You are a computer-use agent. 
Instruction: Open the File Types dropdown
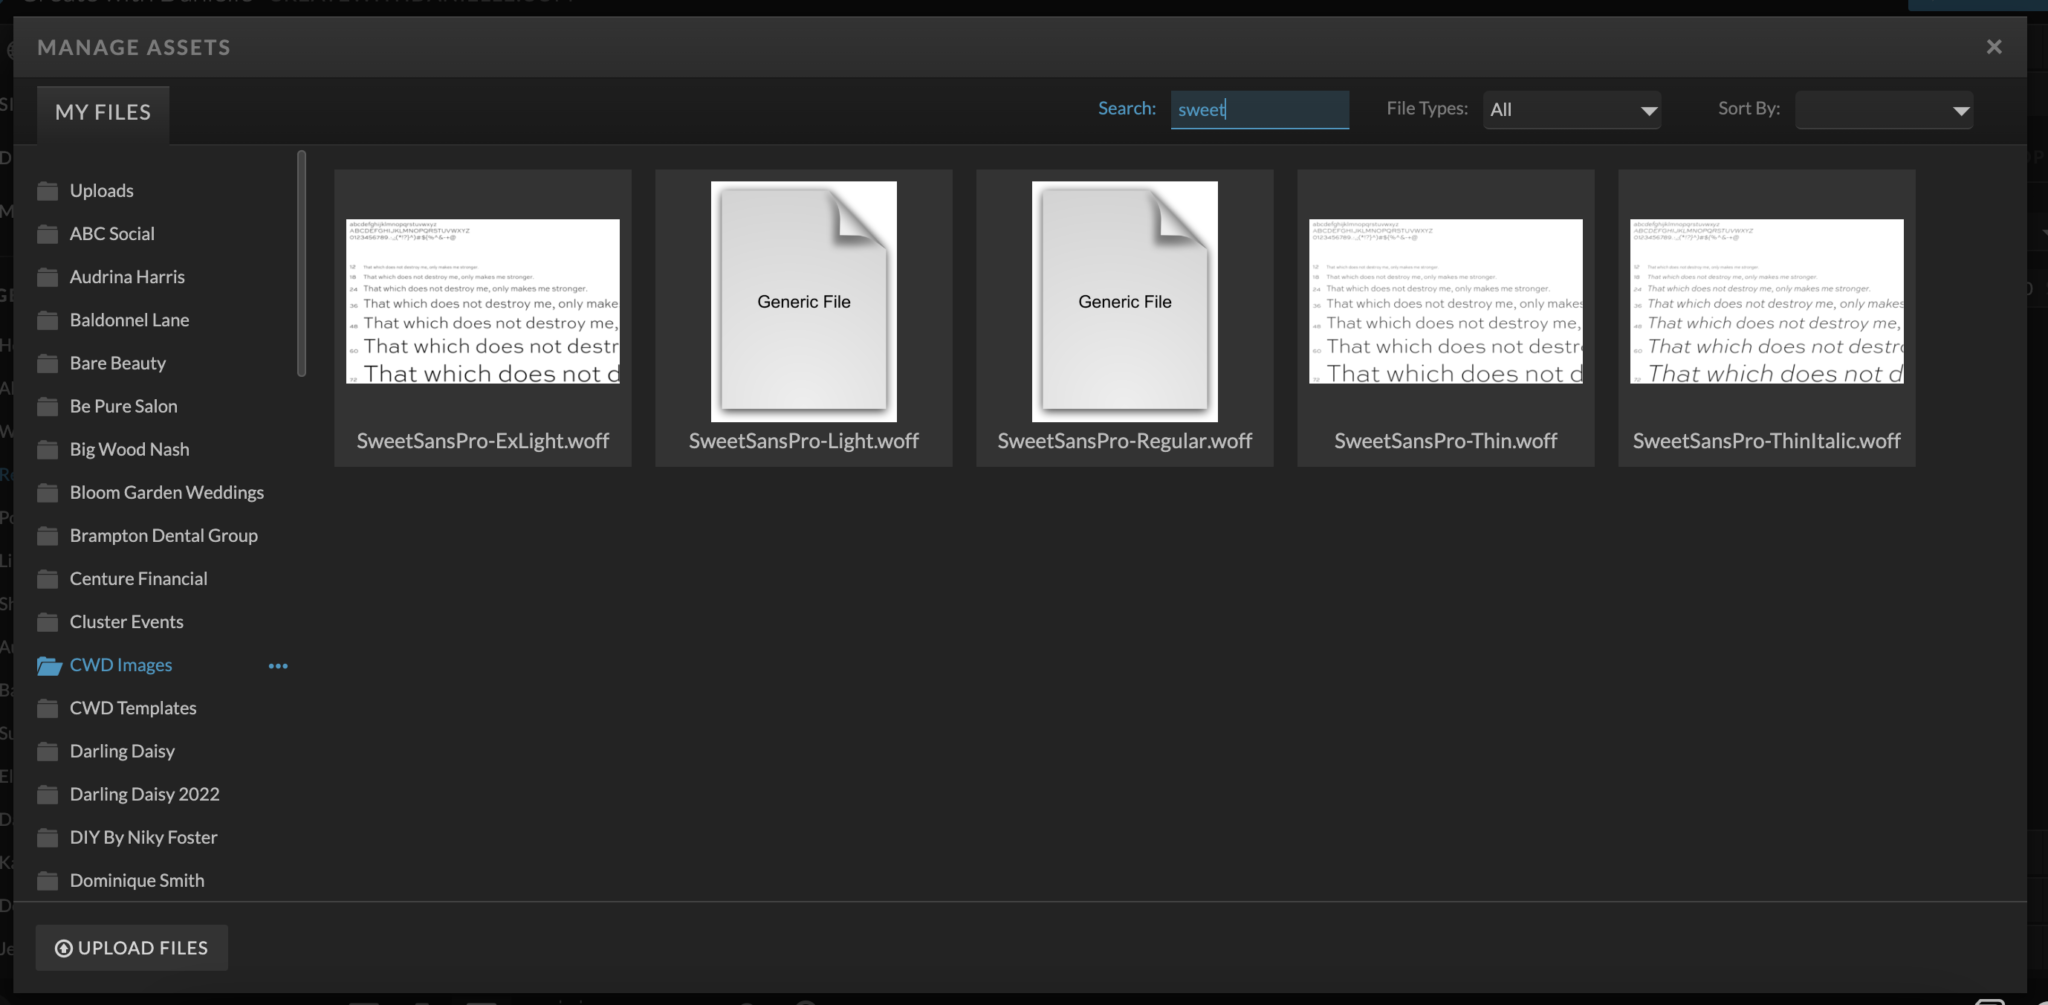point(1570,110)
